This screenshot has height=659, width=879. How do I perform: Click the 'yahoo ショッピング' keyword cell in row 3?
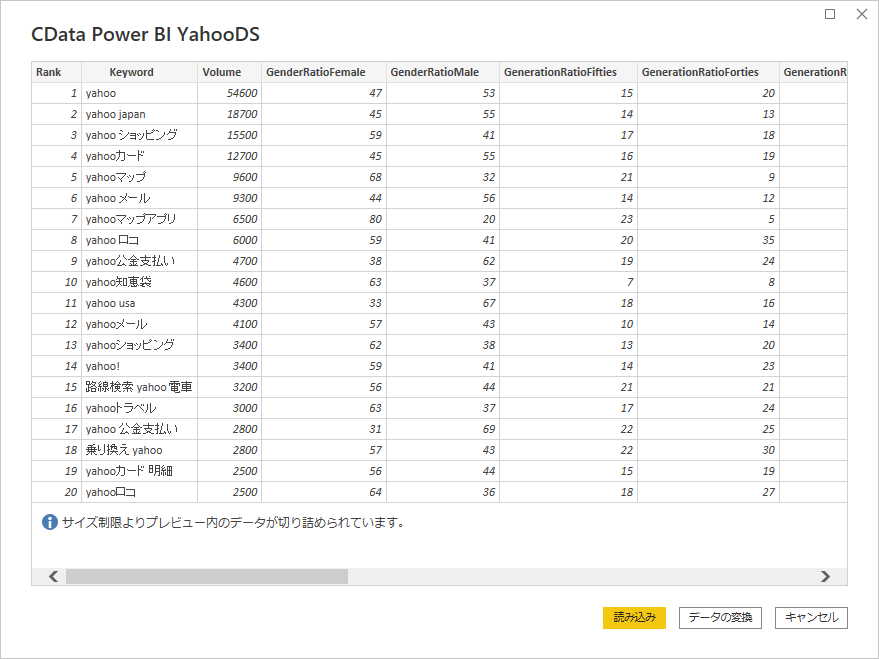coord(140,135)
